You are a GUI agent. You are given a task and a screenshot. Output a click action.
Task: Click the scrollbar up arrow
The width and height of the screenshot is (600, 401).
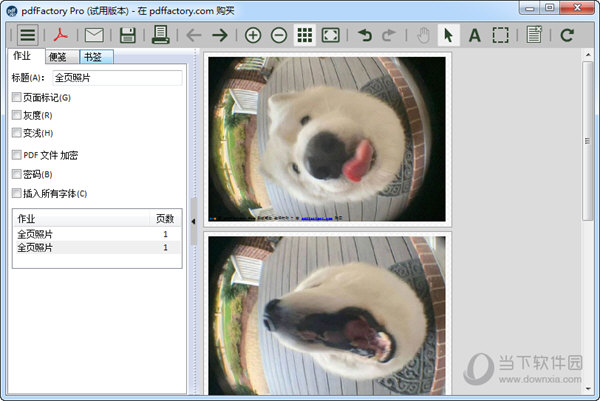click(588, 55)
